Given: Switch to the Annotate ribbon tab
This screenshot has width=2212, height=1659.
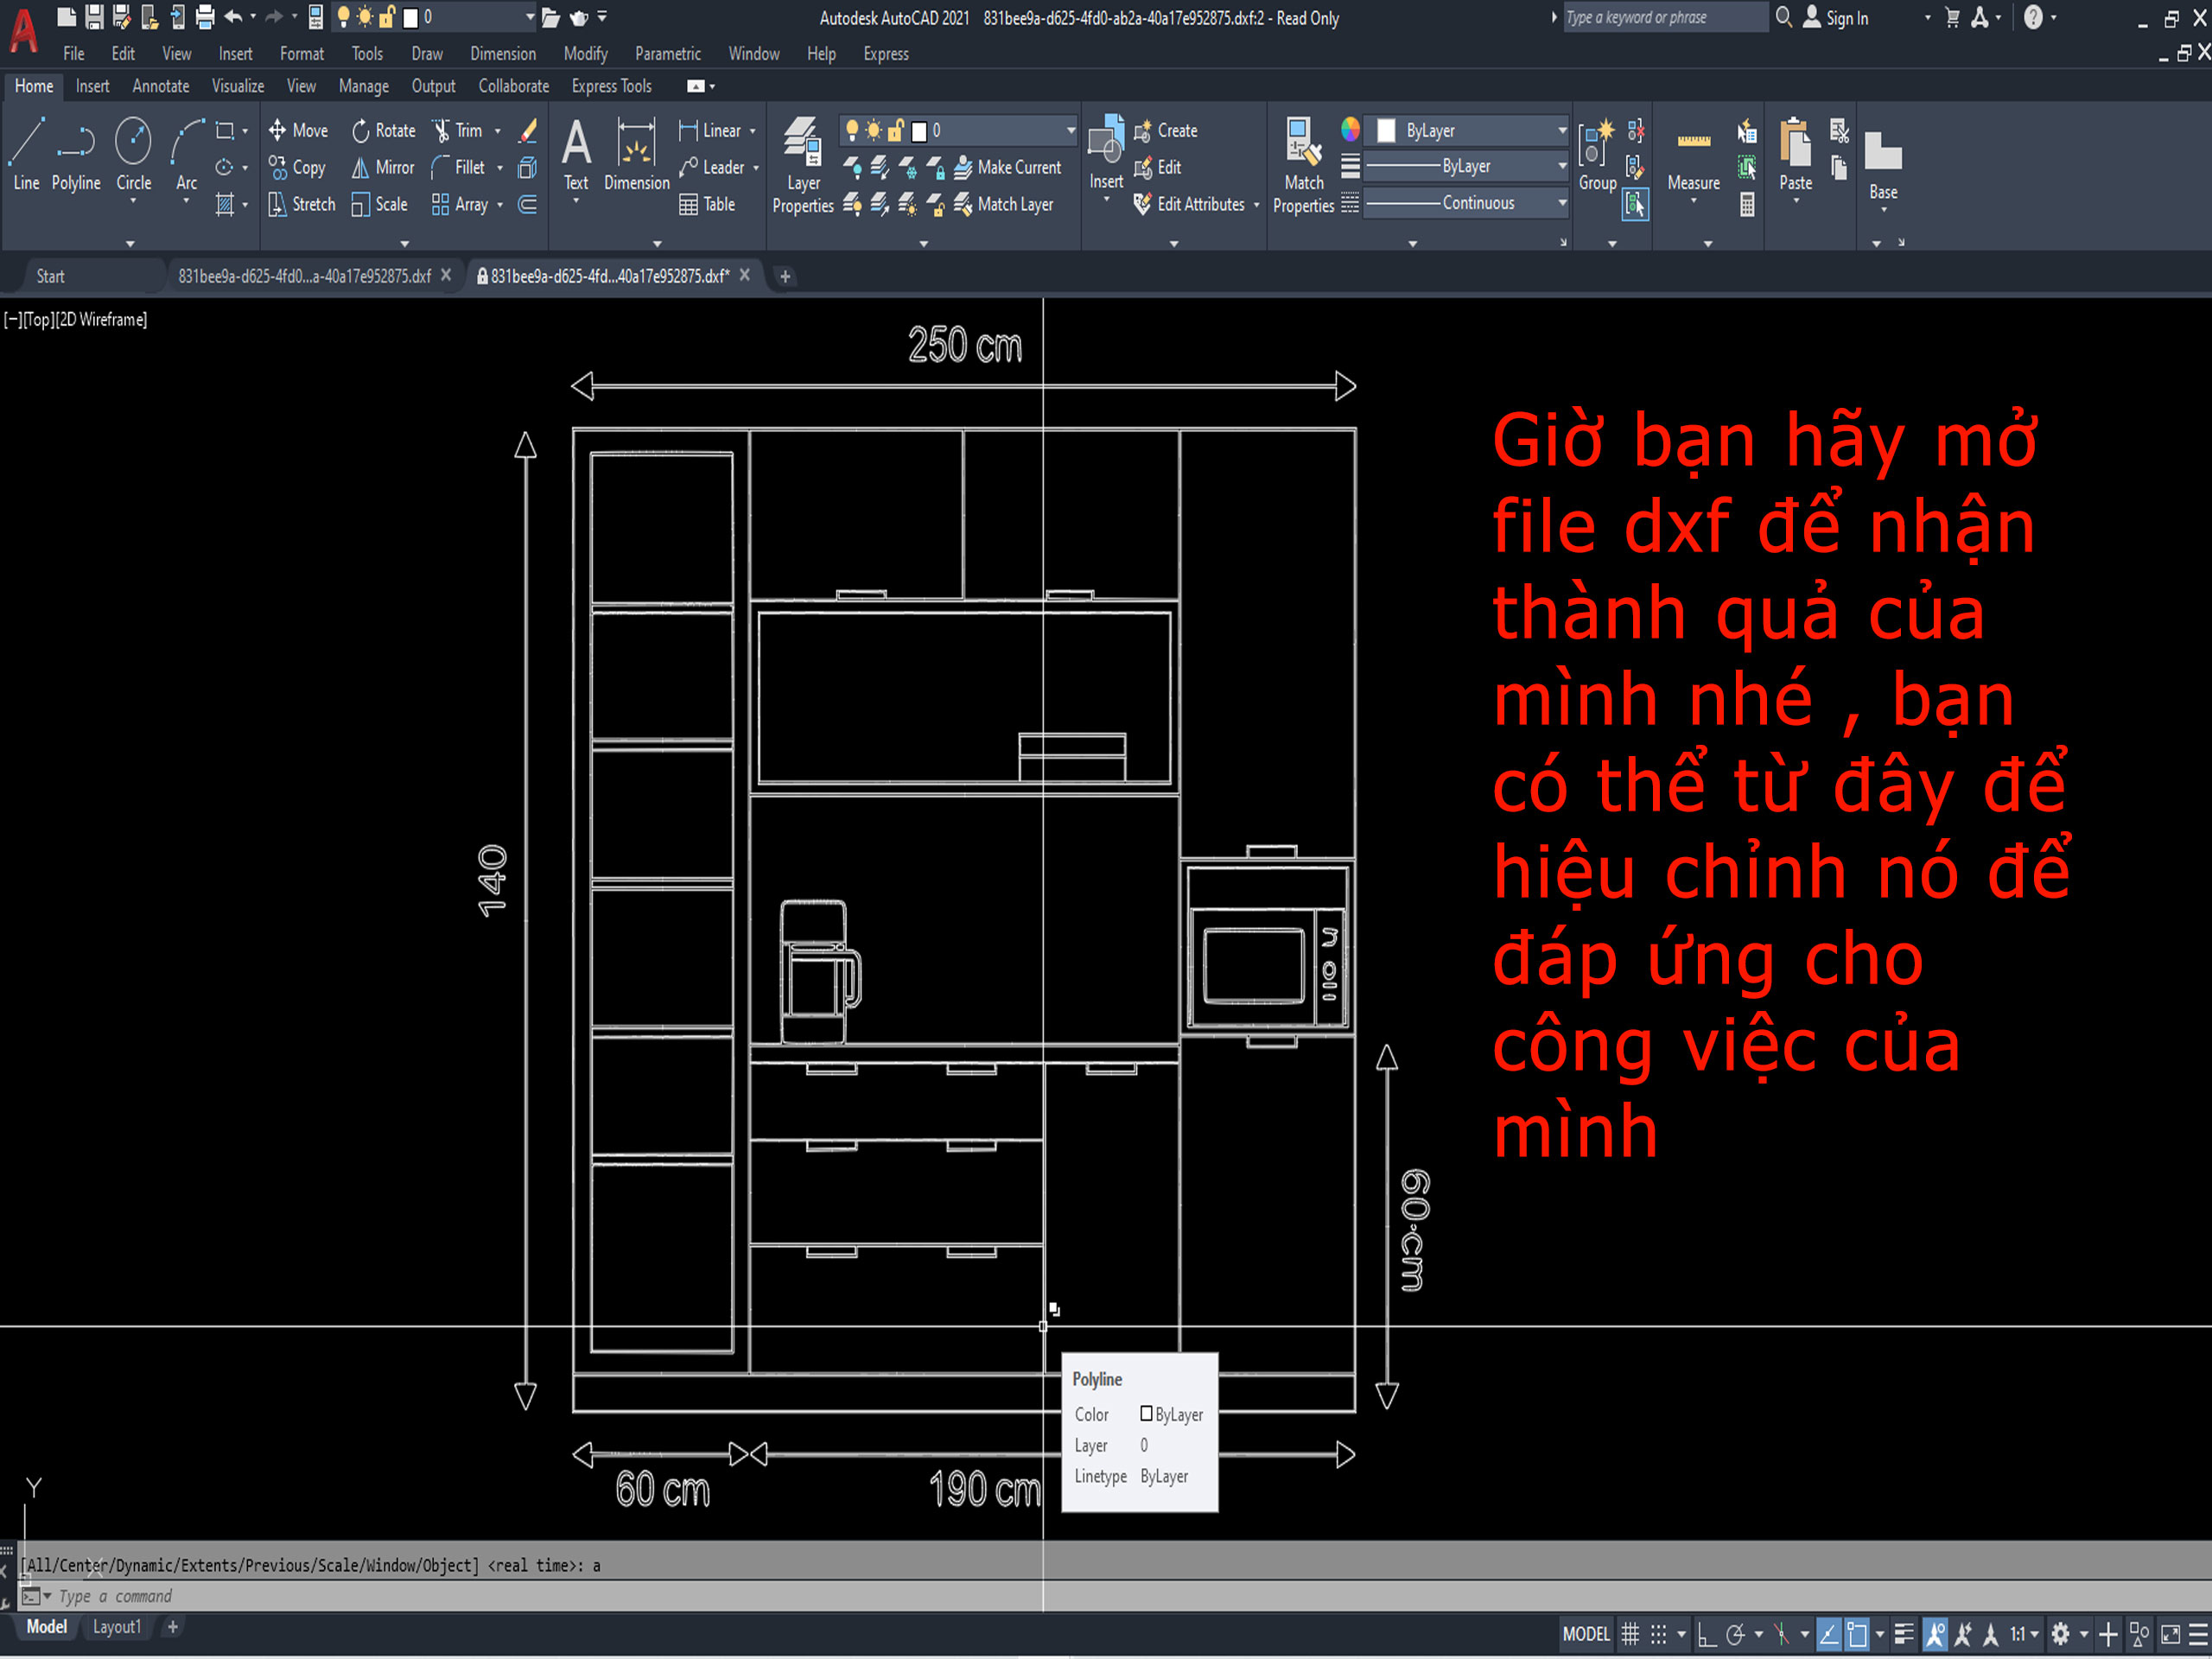Looking at the screenshot, I should pos(160,86).
